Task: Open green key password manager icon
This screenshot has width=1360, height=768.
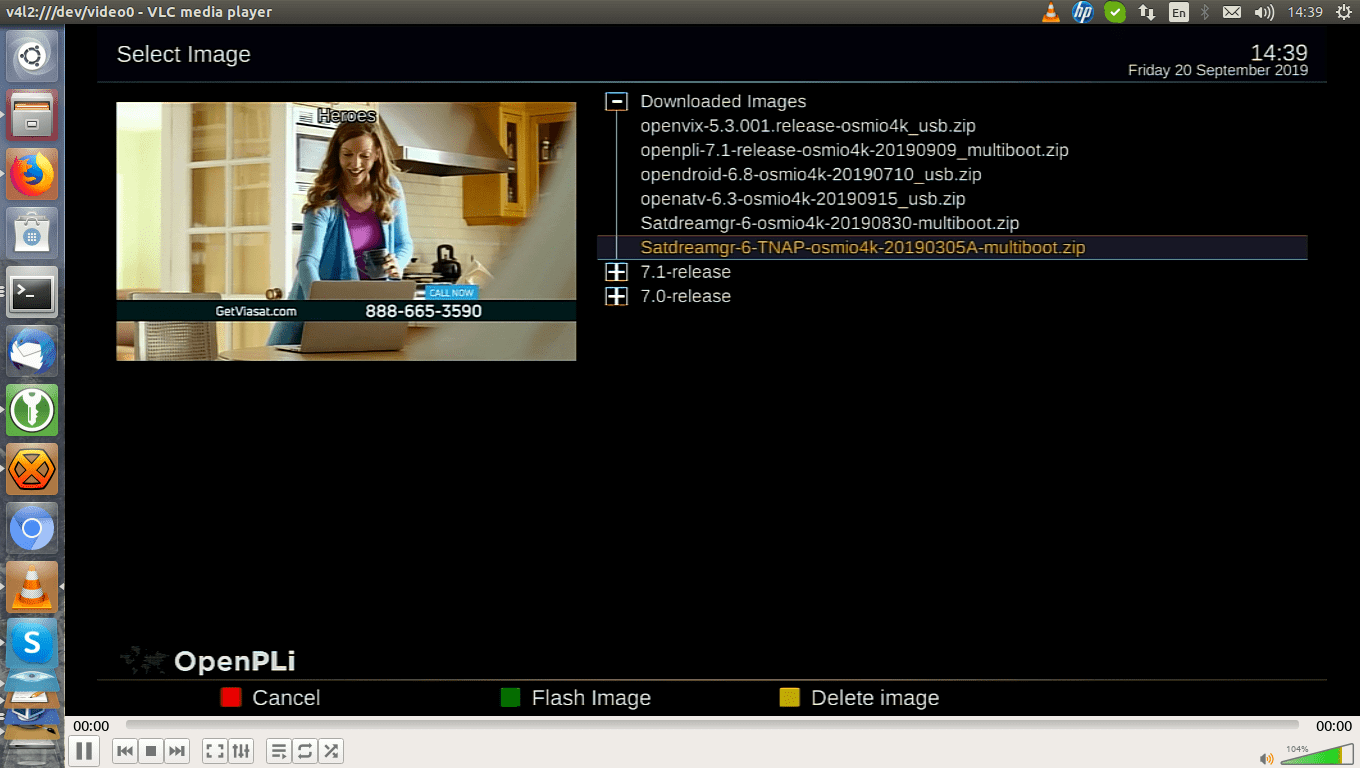Action: [32, 410]
